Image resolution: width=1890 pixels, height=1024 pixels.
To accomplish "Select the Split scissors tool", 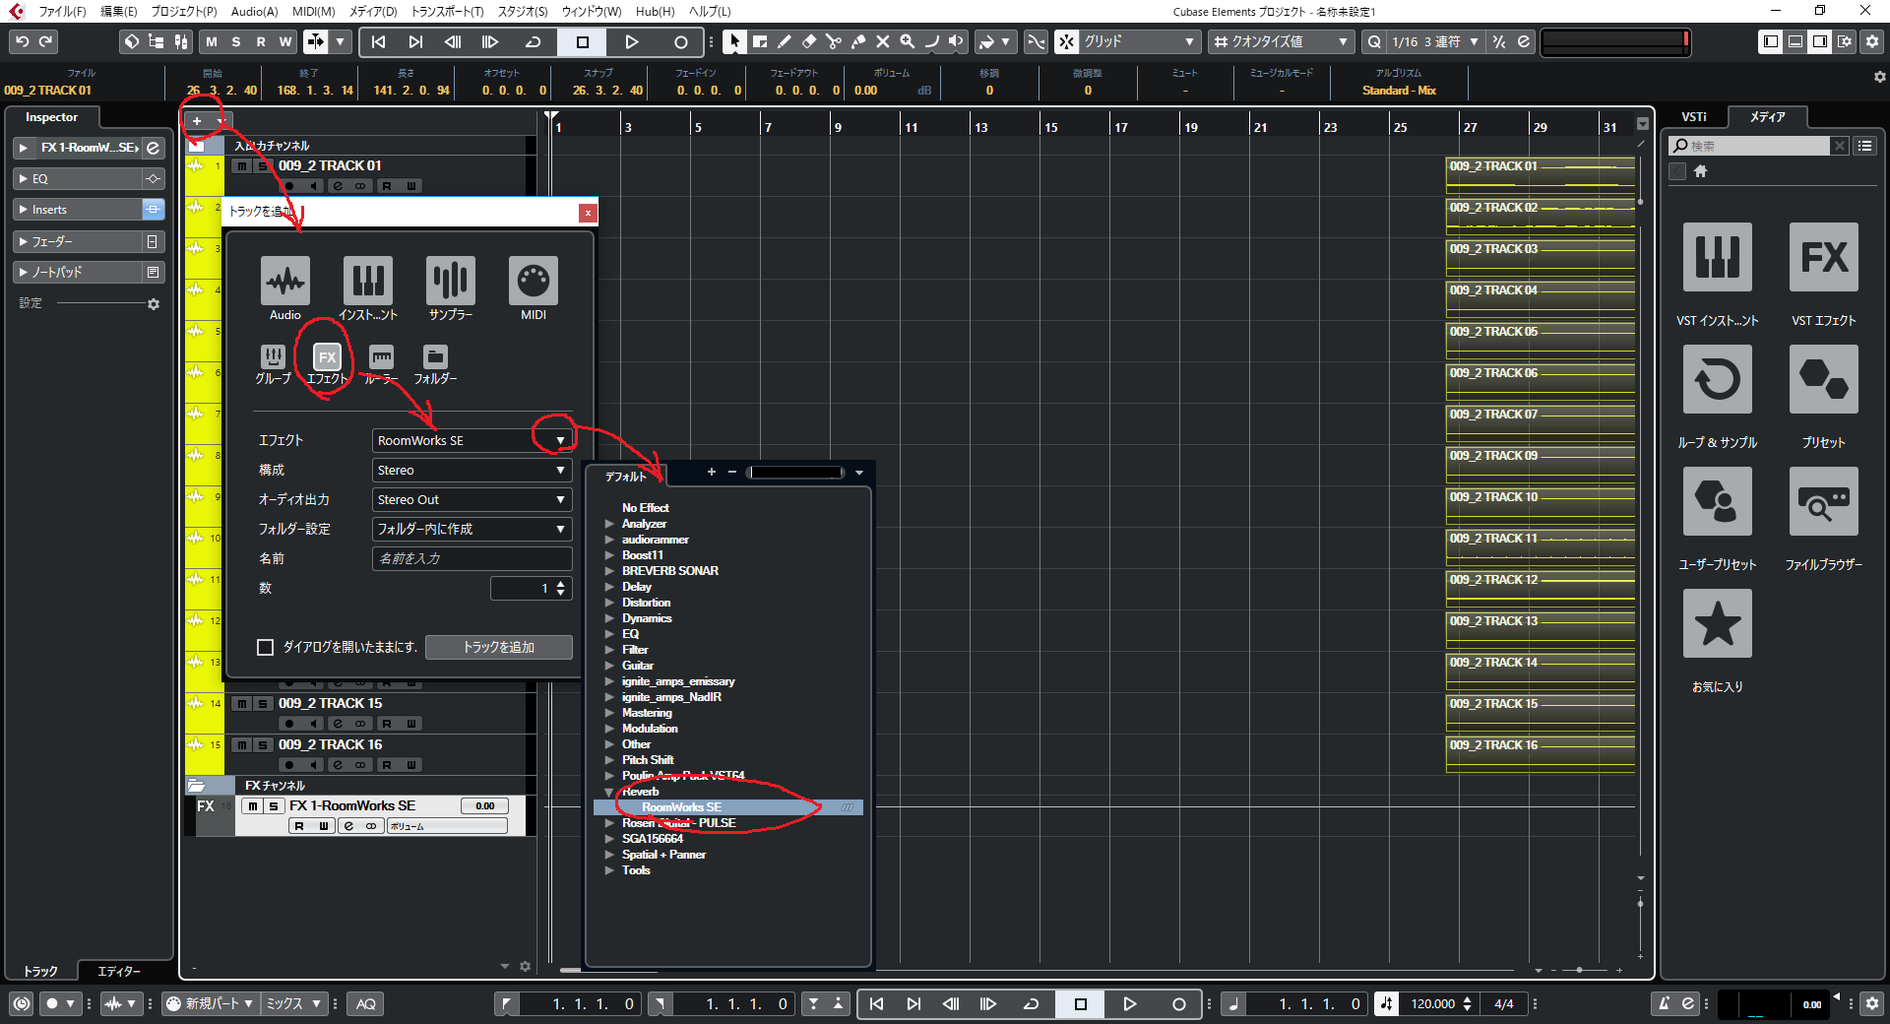I will (x=833, y=42).
